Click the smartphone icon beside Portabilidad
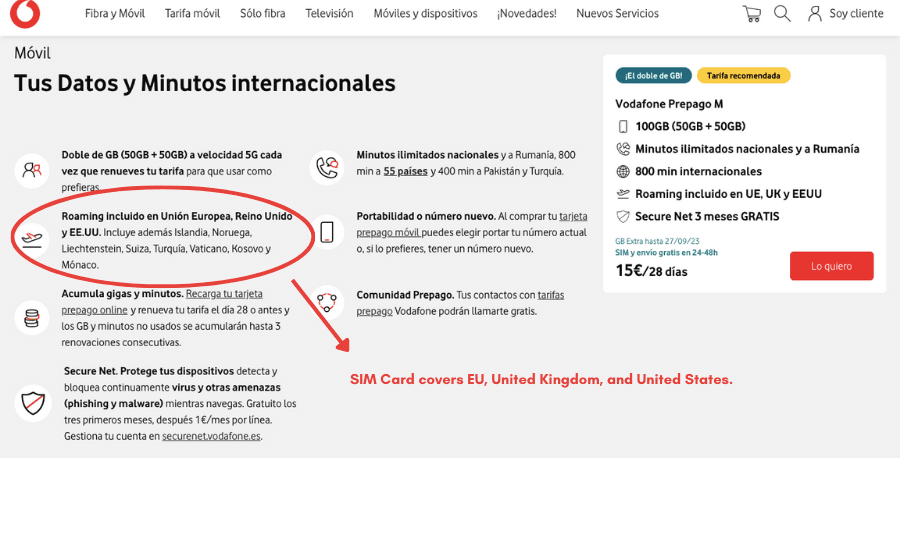Screen dimensions: 900x560 pyautogui.click(x=327, y=232)
